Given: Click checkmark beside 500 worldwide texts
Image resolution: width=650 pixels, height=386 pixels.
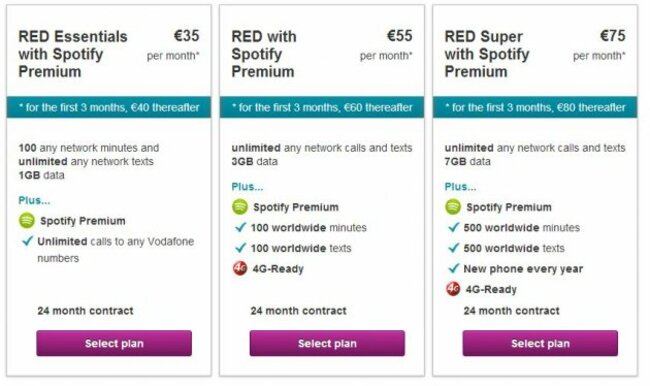Looking at the screenshot, I should 454,248.
